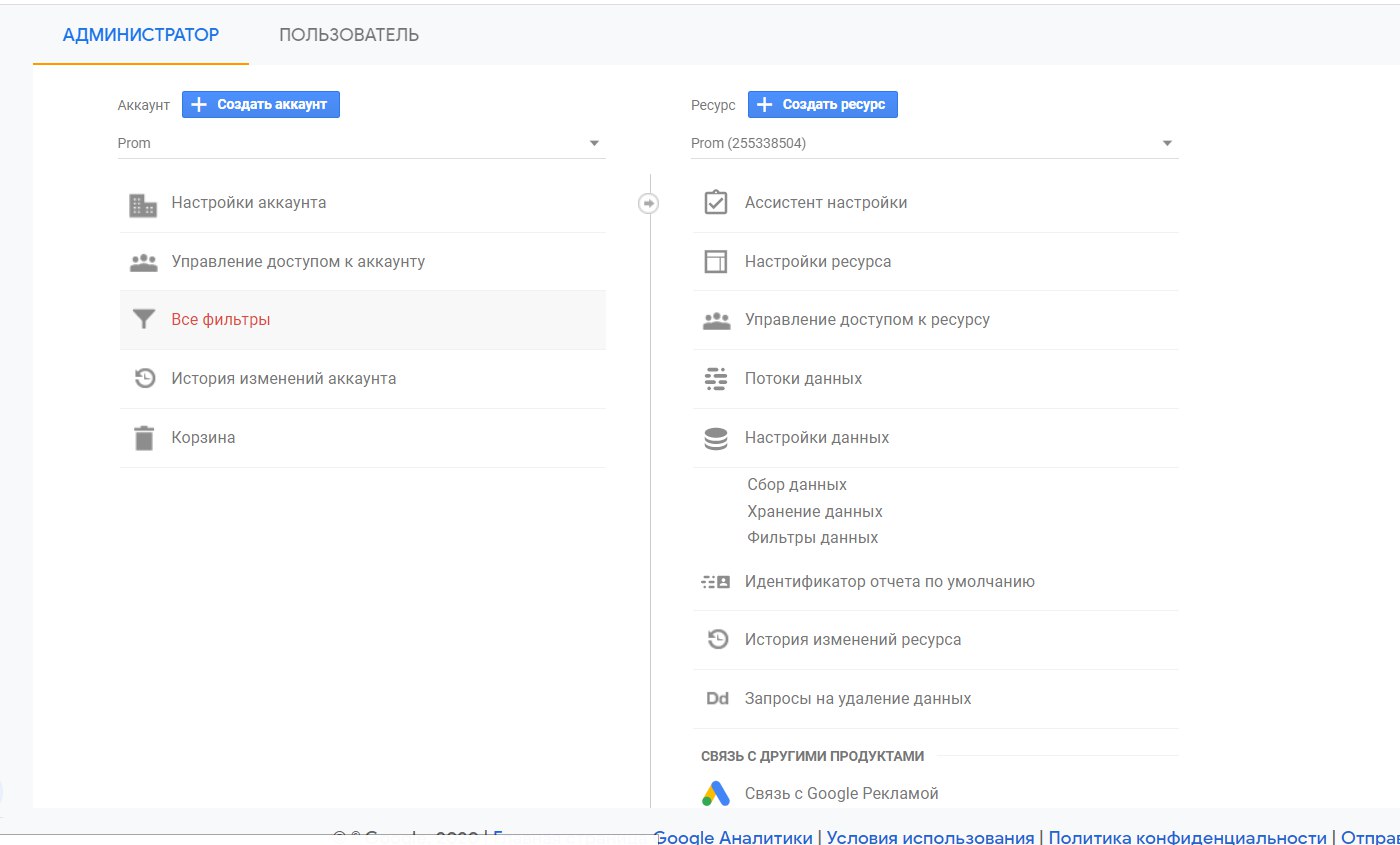Screen dimensions: 1400x845
Task: Click the plus icon on Создать ресурс
Action: [x=764, y=104]
